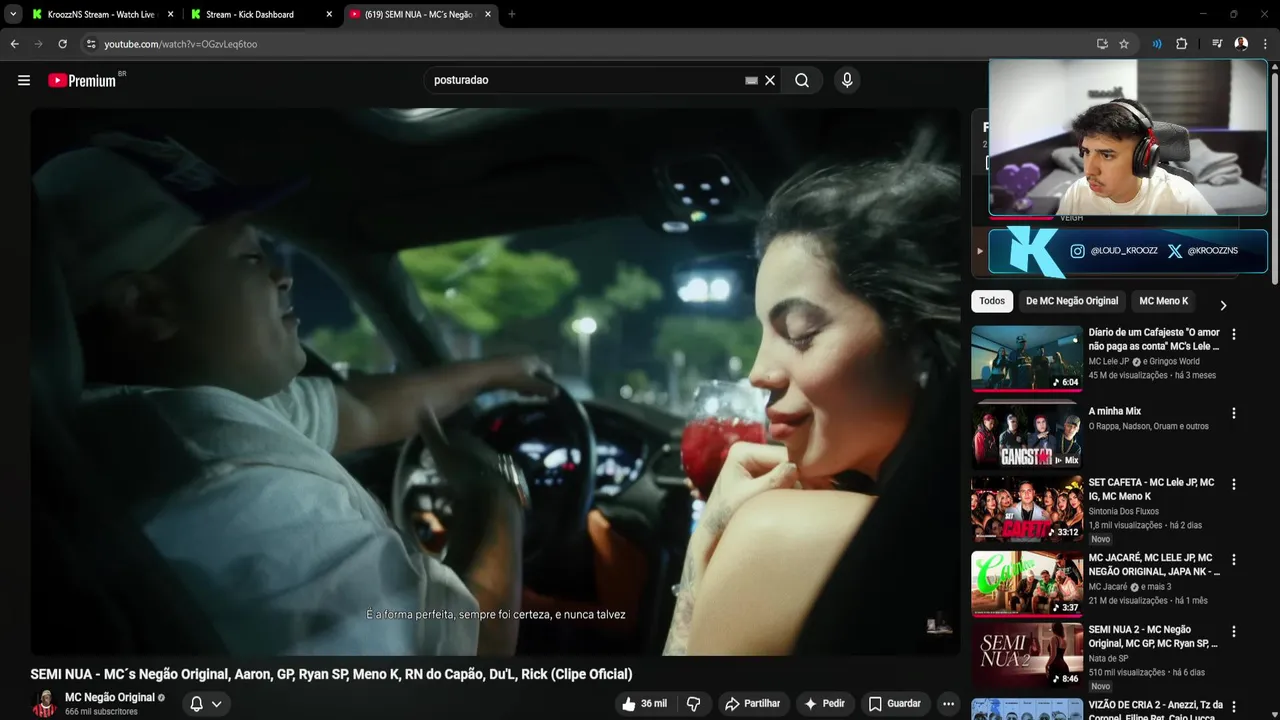Close the SEMI NUA YouTube tab
1280x720 pixels.
tap(488, 15)
